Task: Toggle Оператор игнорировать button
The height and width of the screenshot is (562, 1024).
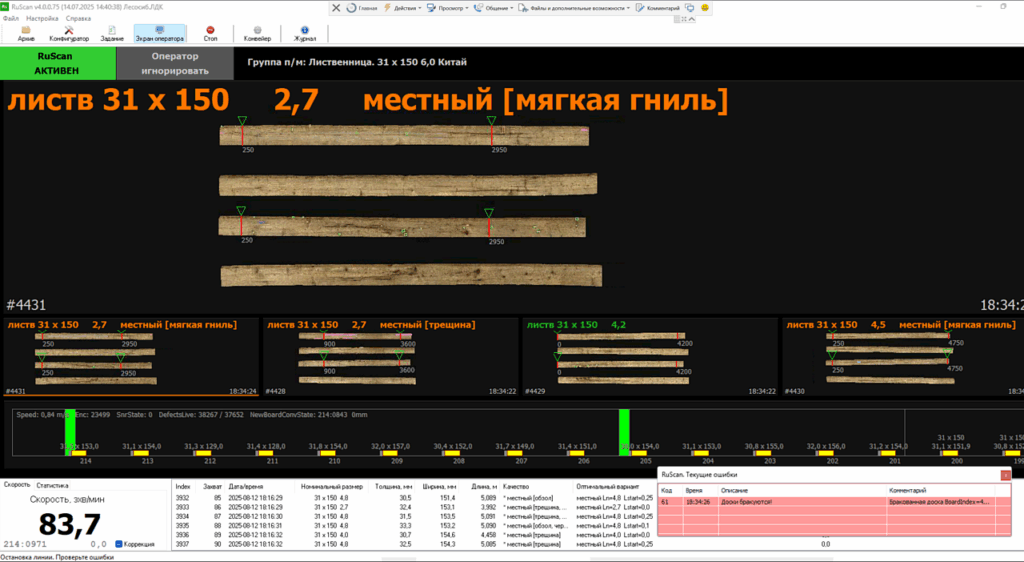Action: (175, 63)
